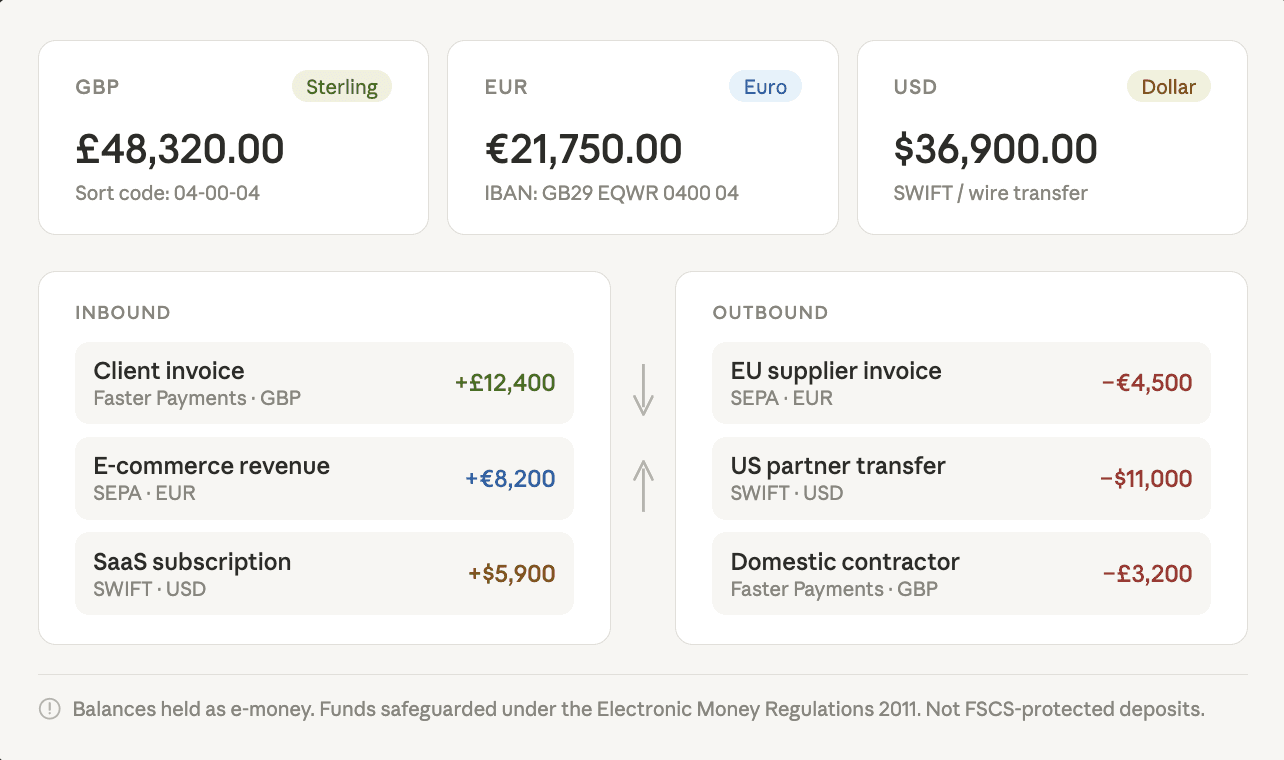
Task: Toggle the Sterling badge on the GBP card
Action: pos(341,86)
